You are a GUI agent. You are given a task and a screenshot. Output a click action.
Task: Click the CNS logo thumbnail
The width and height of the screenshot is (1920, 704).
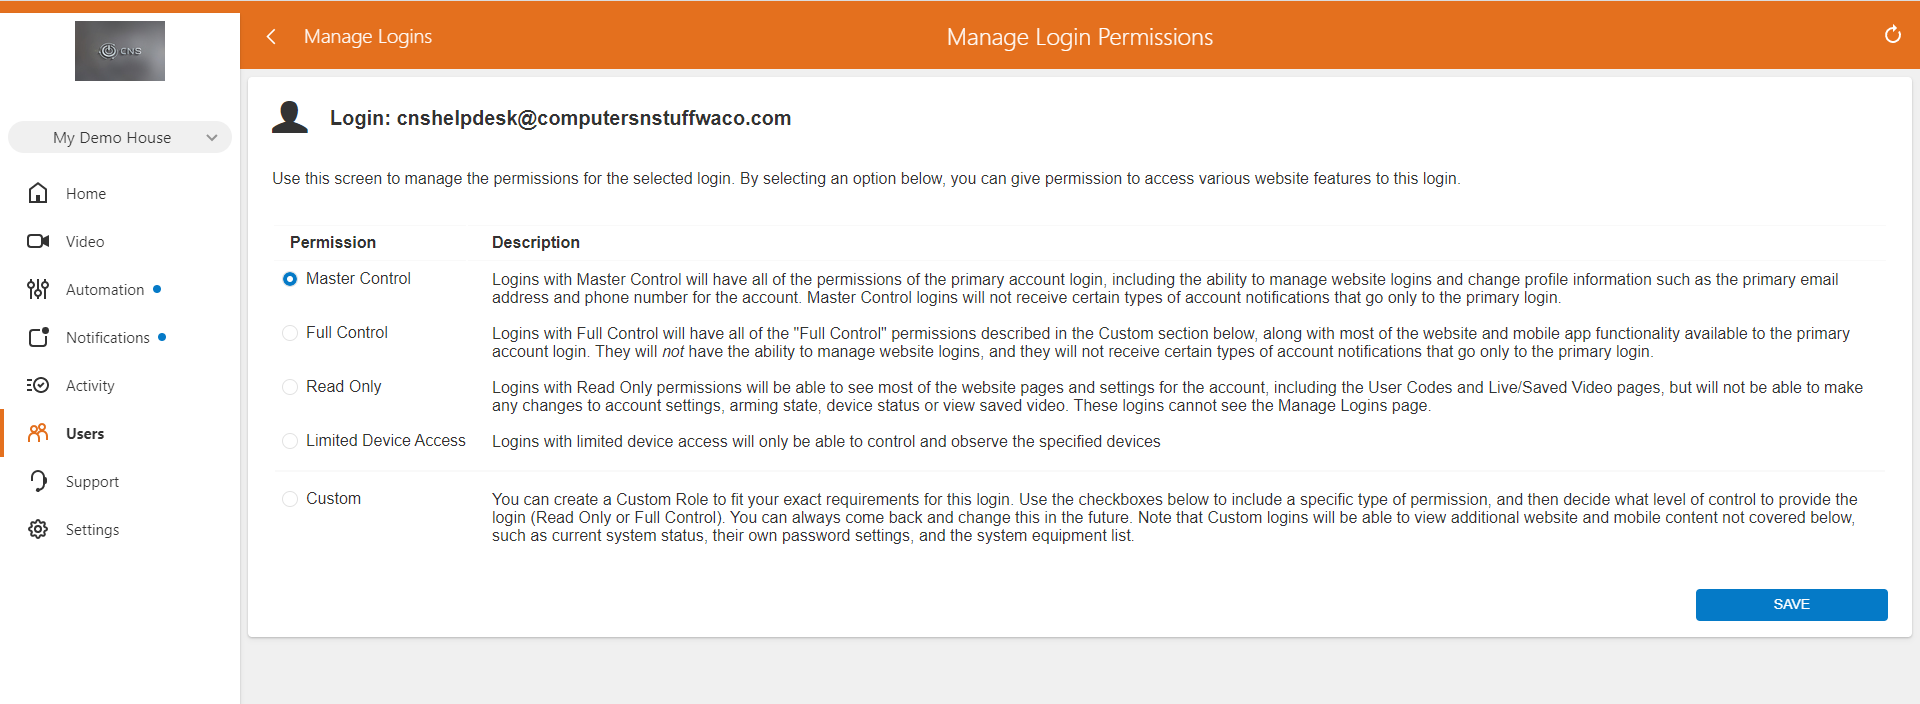point(120,51)
